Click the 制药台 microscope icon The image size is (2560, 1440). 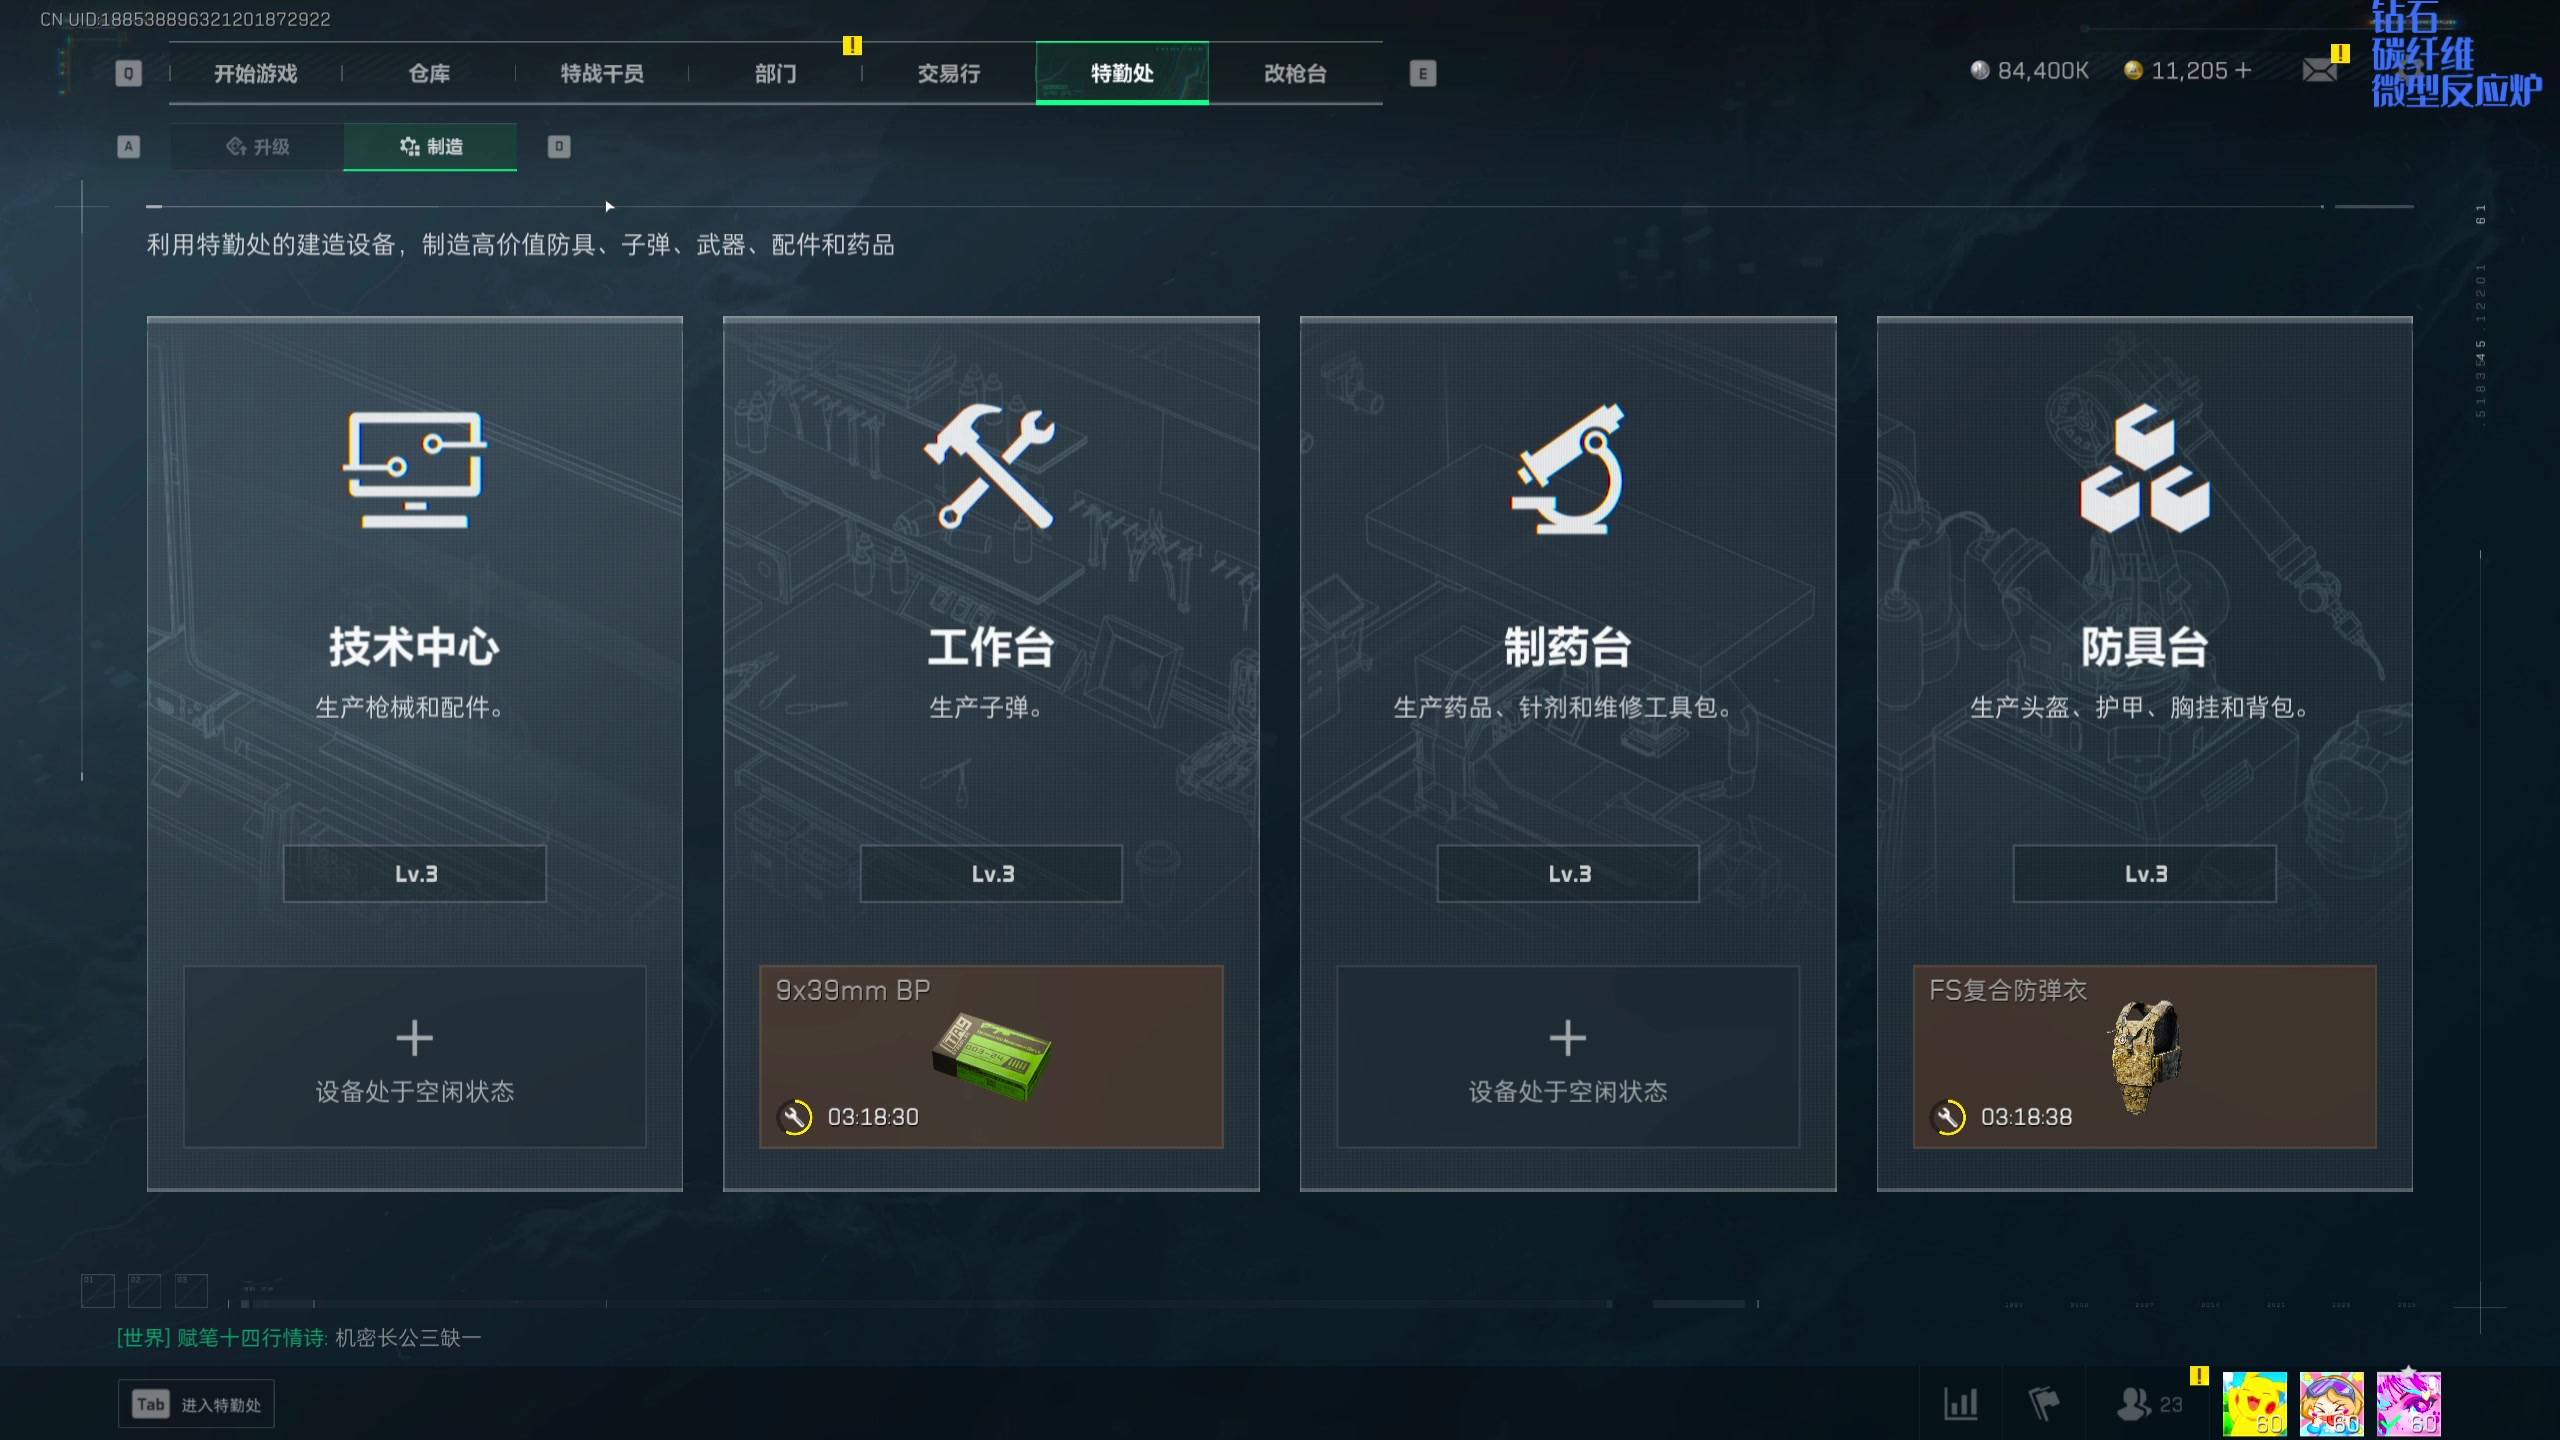pyautogui.click(x=1567, y=468)
